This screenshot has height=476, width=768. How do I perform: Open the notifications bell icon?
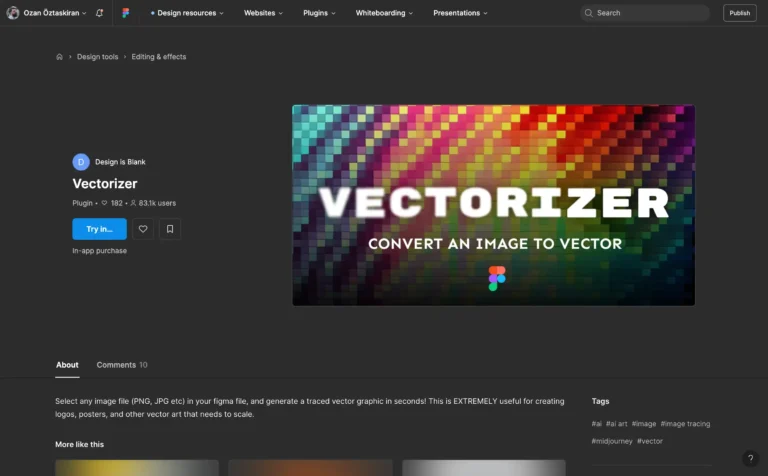pos(99,13)
